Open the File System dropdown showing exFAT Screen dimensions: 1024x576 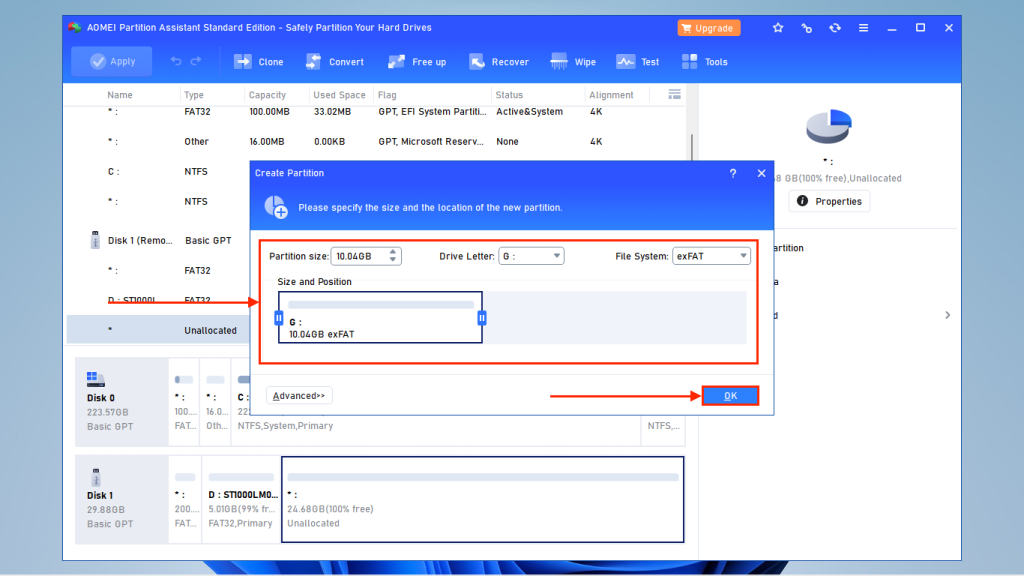tap(711, 255)
